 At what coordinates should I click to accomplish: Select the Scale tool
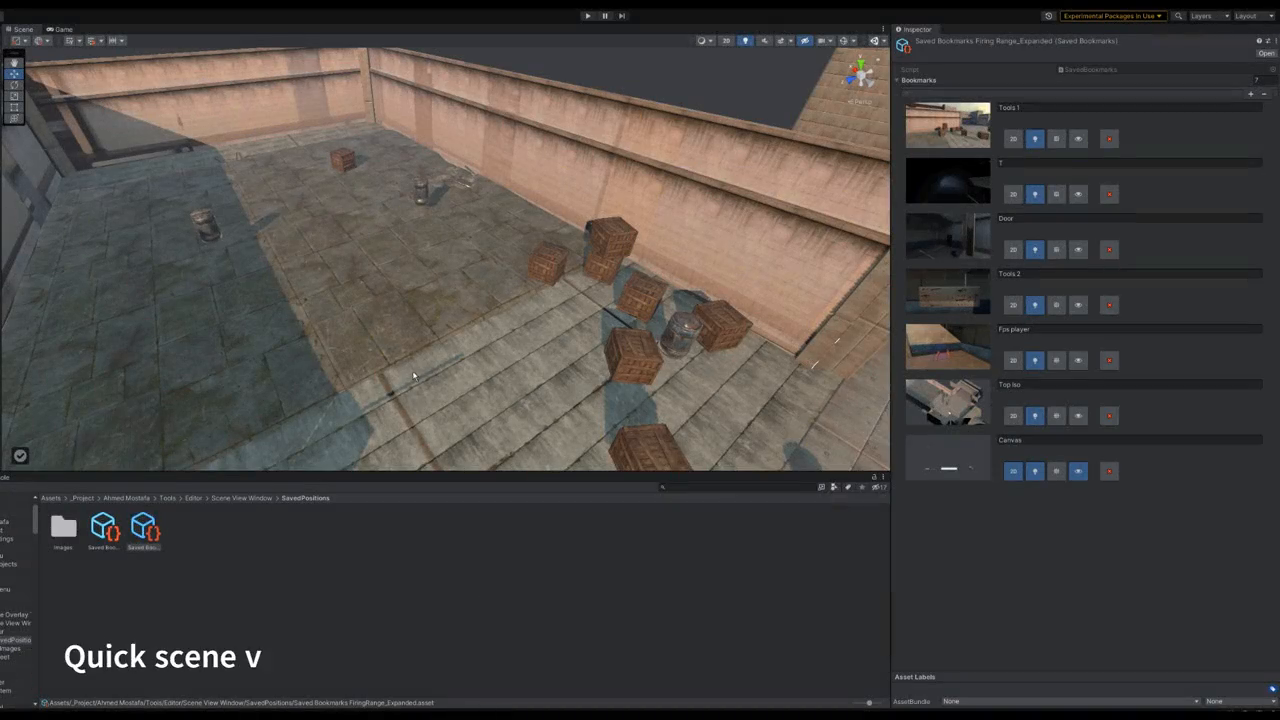point(14,96)
